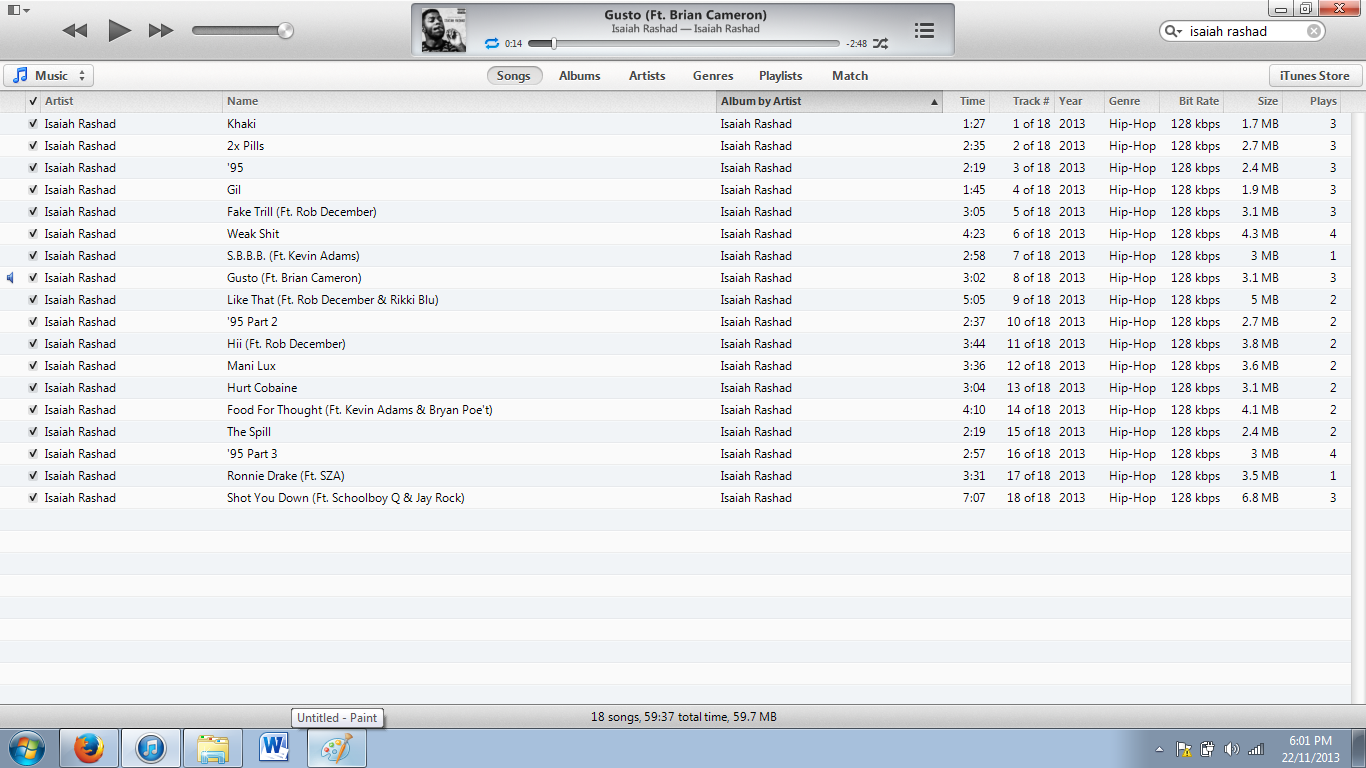Screen dimensions: 1366x768
Task: Click the iTunes taskbar icon
Action: [x=151, y=748]
